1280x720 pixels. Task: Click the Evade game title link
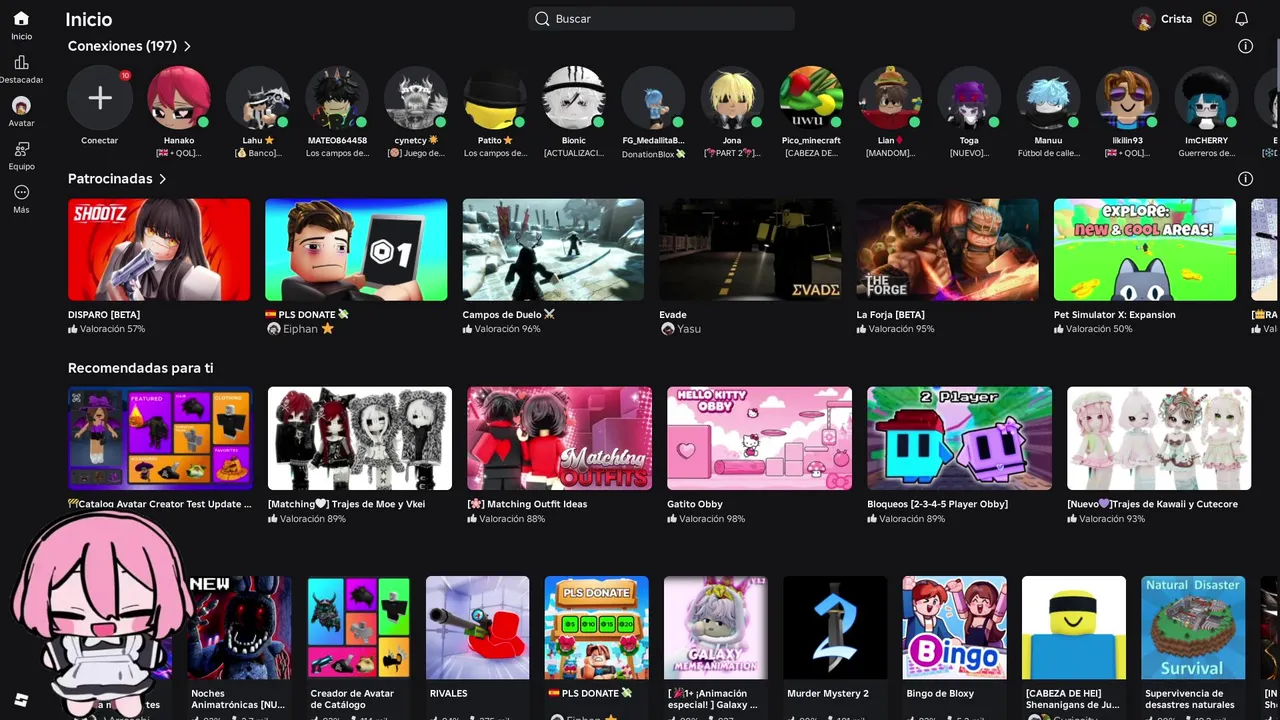(673, 315)
